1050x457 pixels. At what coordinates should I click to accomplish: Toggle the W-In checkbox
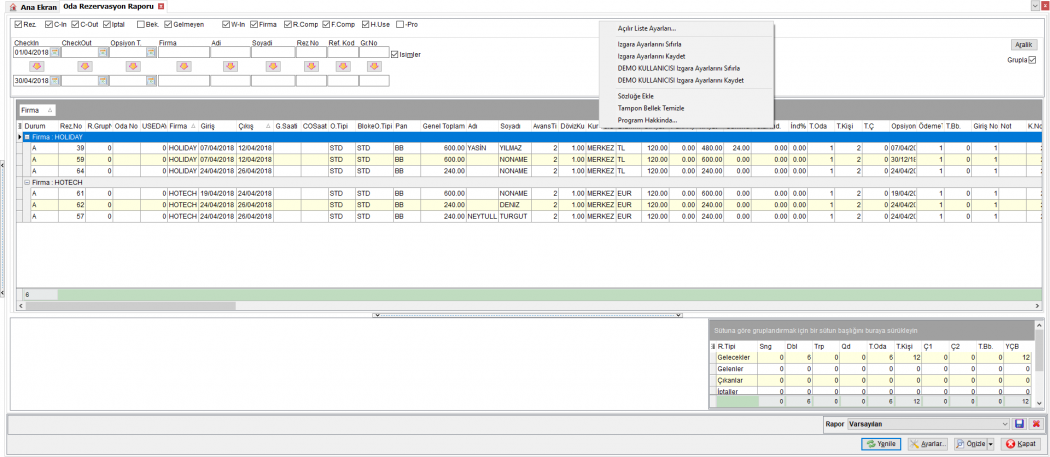pyautogui.click(x=226, y=25)
